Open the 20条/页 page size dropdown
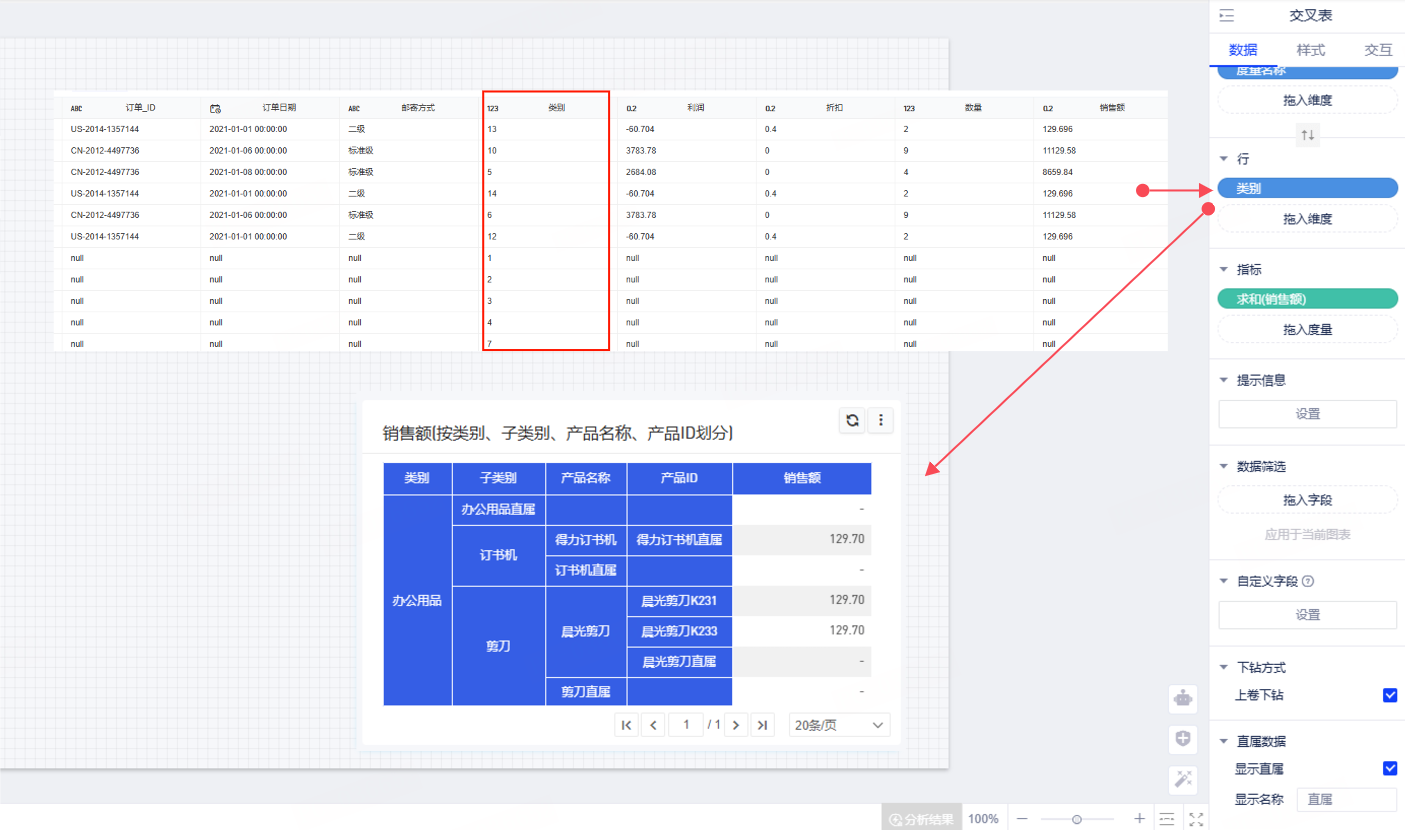 click(x=839, y=725)
